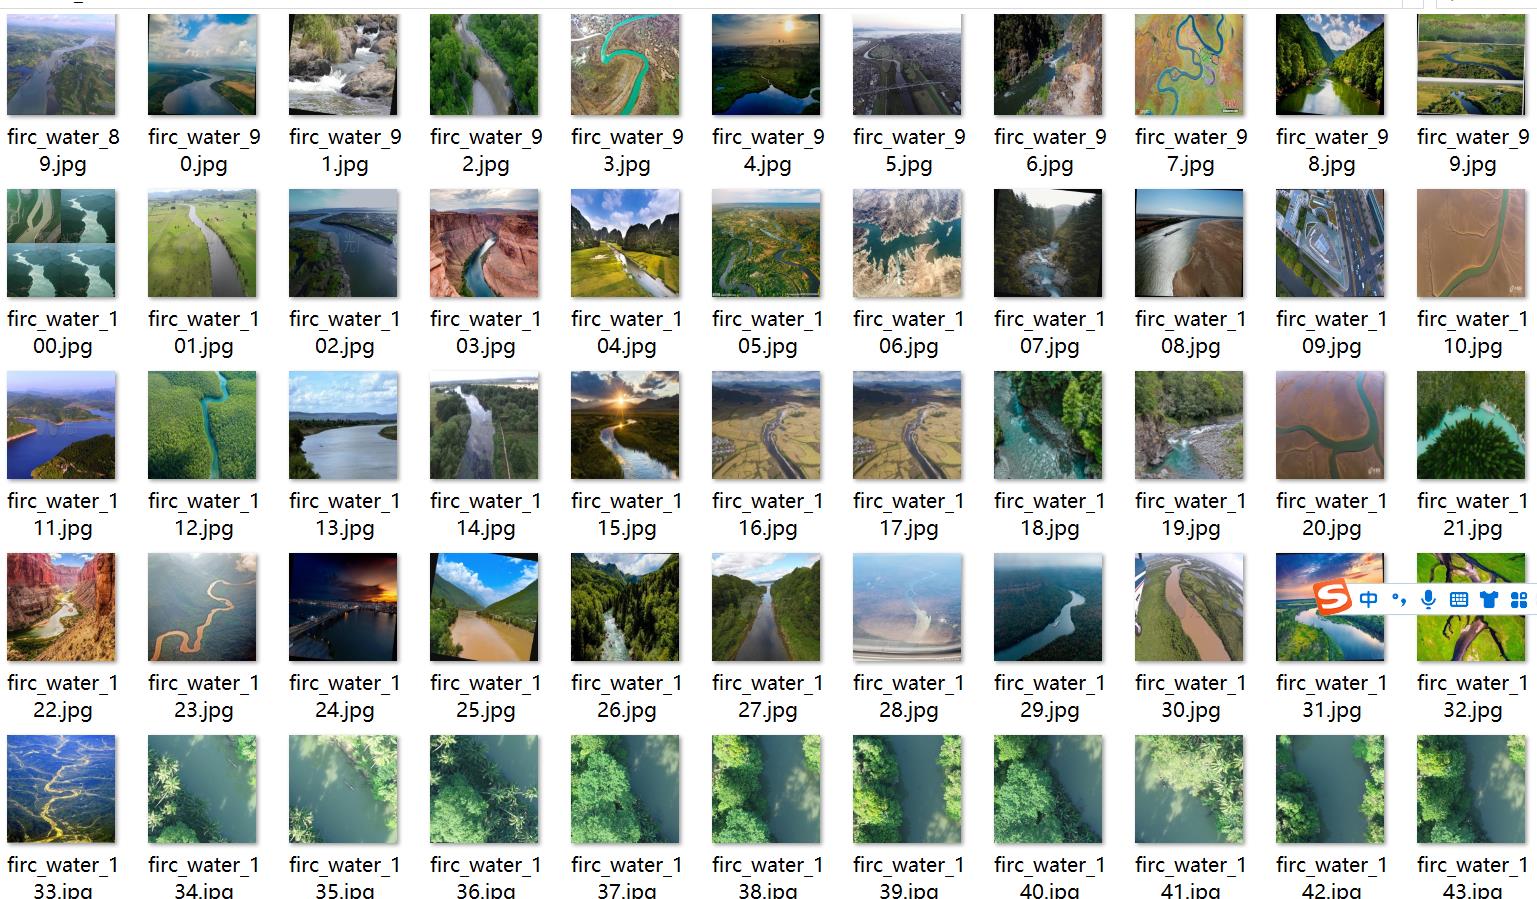Select the firc_water_103.jpg red canyon thumbnail

point(484,243)
